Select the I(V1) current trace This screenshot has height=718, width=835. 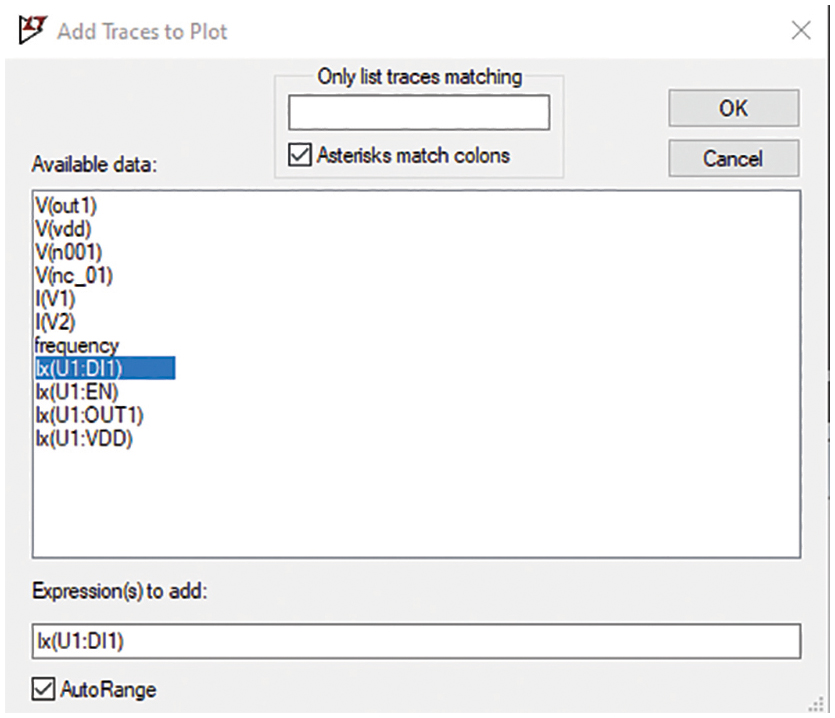(x=55, y=299)
